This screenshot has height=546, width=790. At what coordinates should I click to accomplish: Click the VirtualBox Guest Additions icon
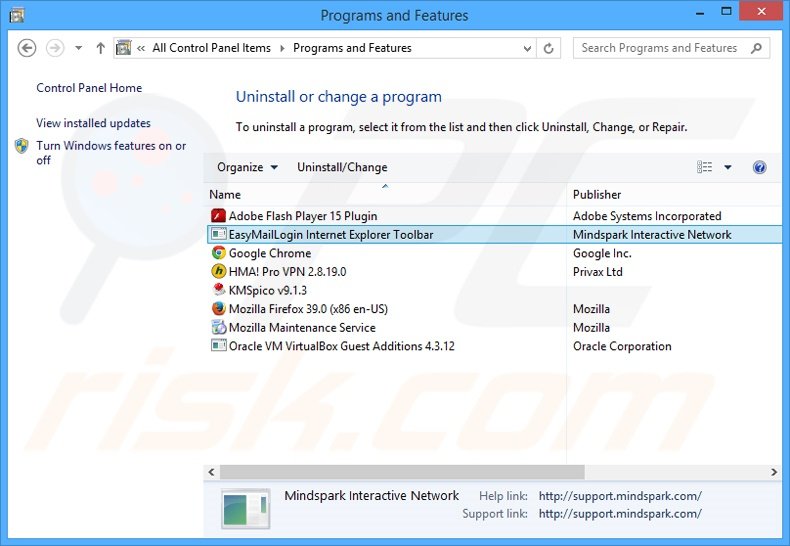[218, 346]
